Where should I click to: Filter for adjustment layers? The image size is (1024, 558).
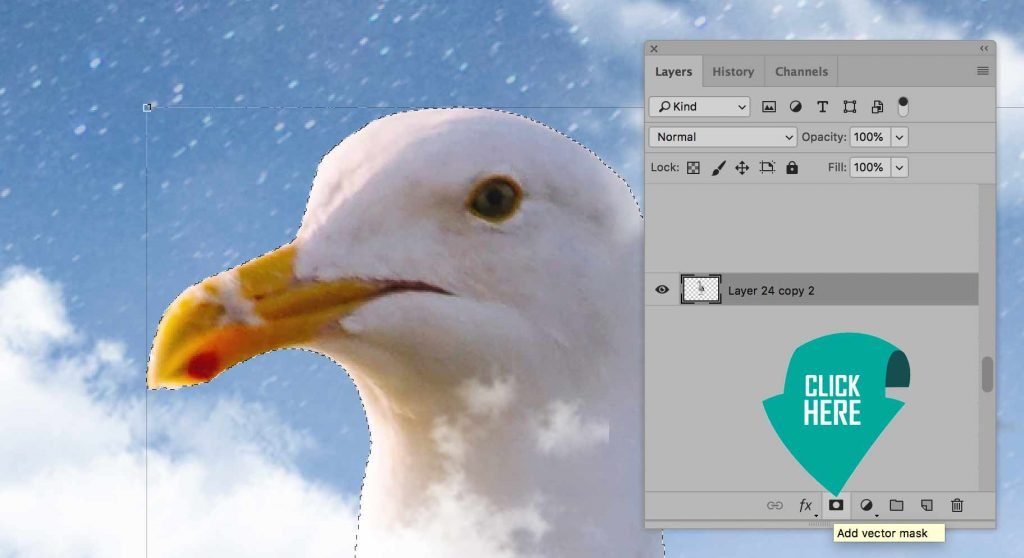795,107
